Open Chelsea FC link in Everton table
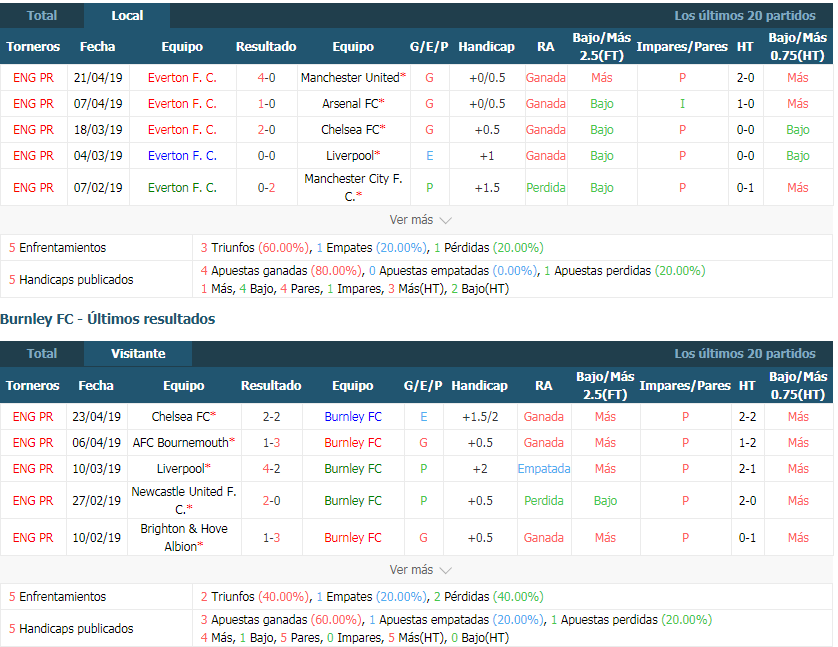This screenshot has height=647, width=838. click(x=350, y=130)
